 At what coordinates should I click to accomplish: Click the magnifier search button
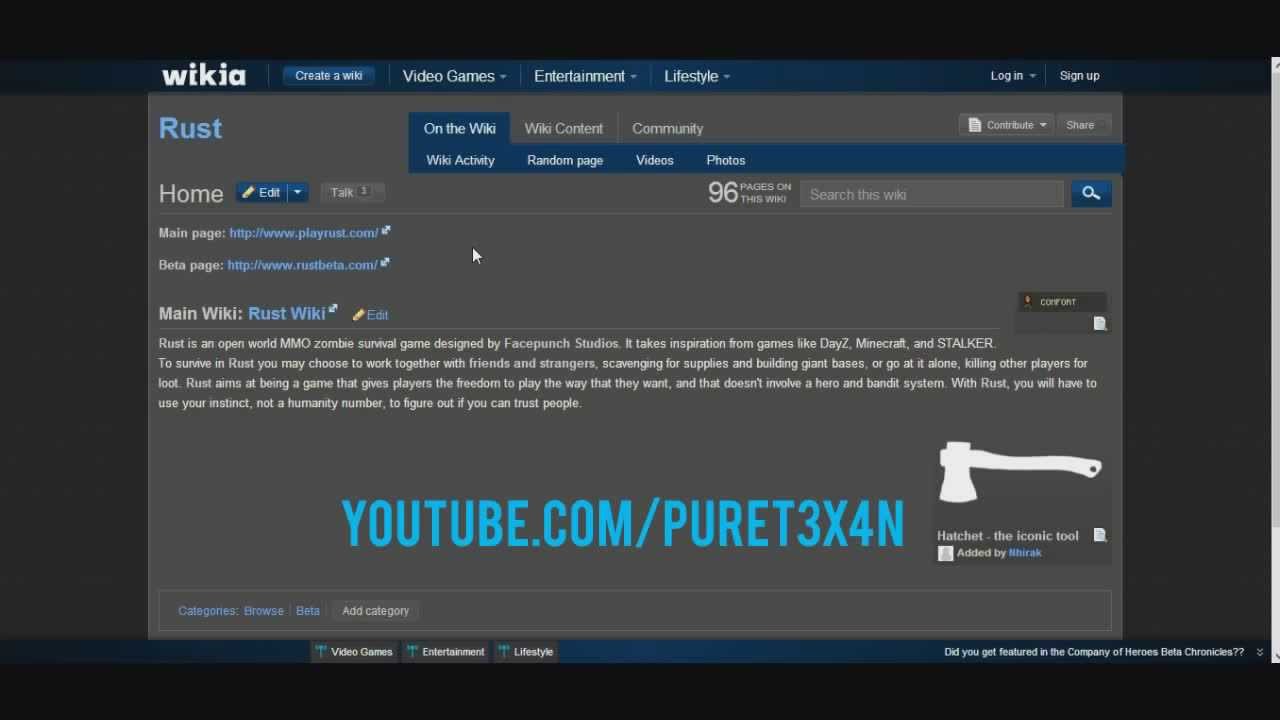(x=1091, y=194)
